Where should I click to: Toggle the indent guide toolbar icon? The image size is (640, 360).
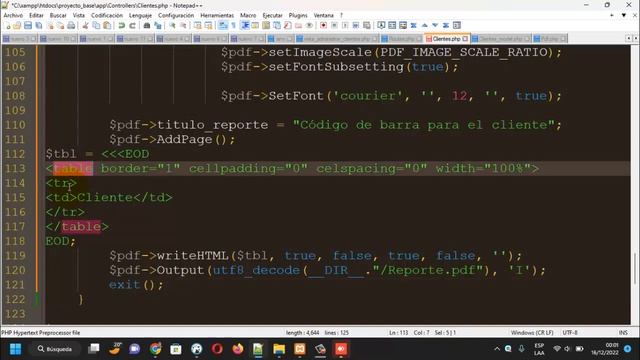click(245, 26)
